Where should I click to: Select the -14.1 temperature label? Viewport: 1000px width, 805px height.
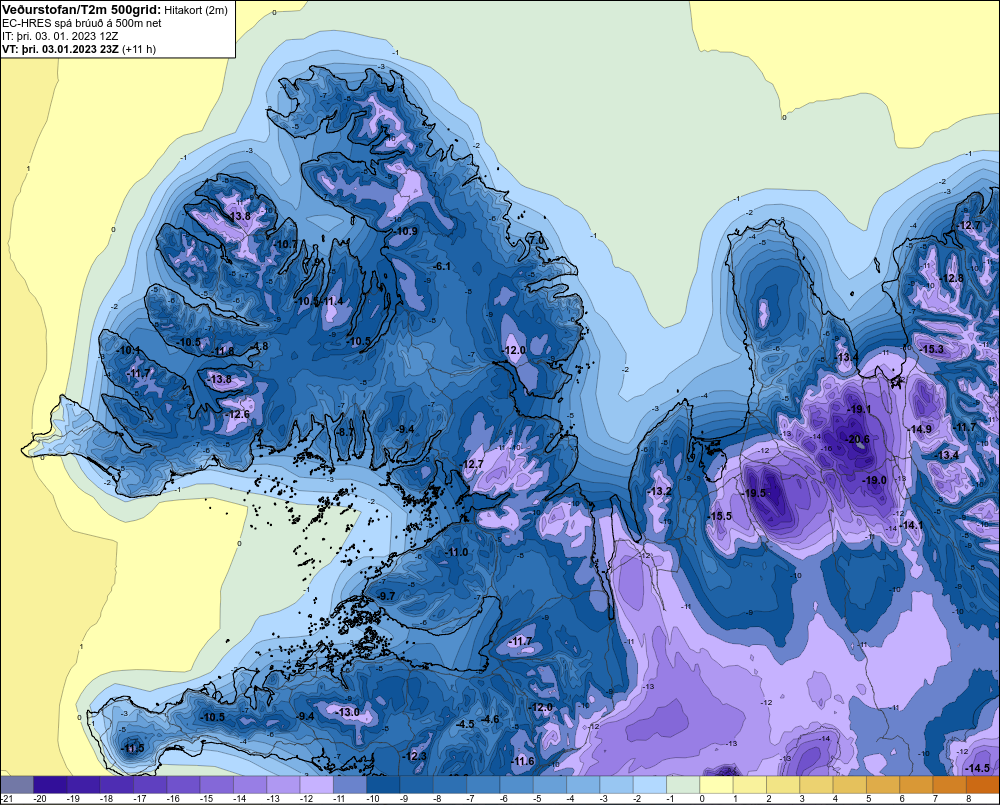(x=912, y=525)
